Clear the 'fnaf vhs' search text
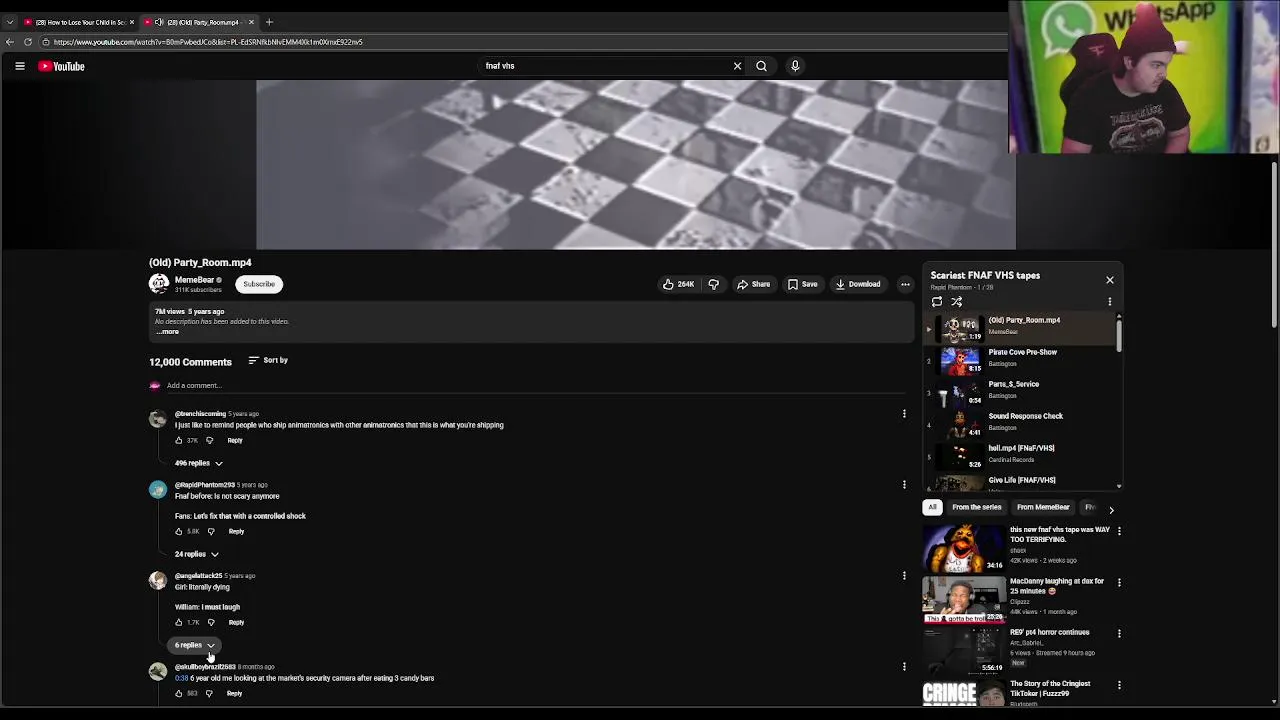Image resolution: width=1280 pixels, height=720 pixels. pyautogui.click(x=738, y=66)
